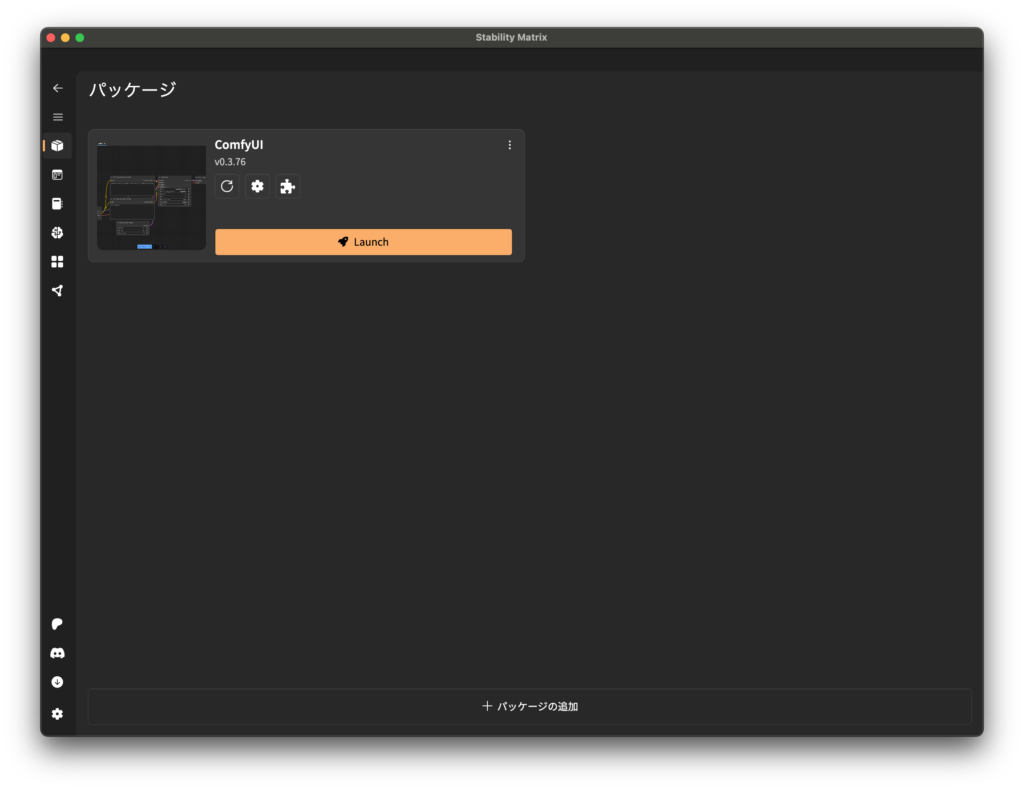Image resolution: width=1024 pixels, height=790 pixels.
Task: Open the ComfyUI three-dot more menu
Action: [x=509, y=145]
